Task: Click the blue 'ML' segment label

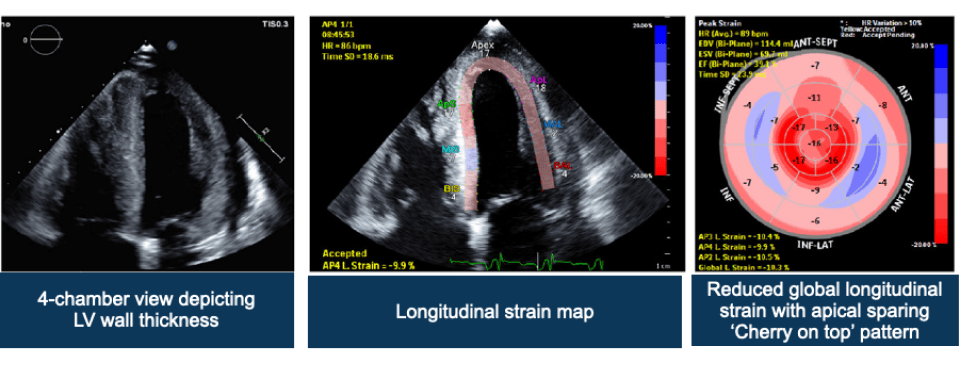Action: pos(552,124)
